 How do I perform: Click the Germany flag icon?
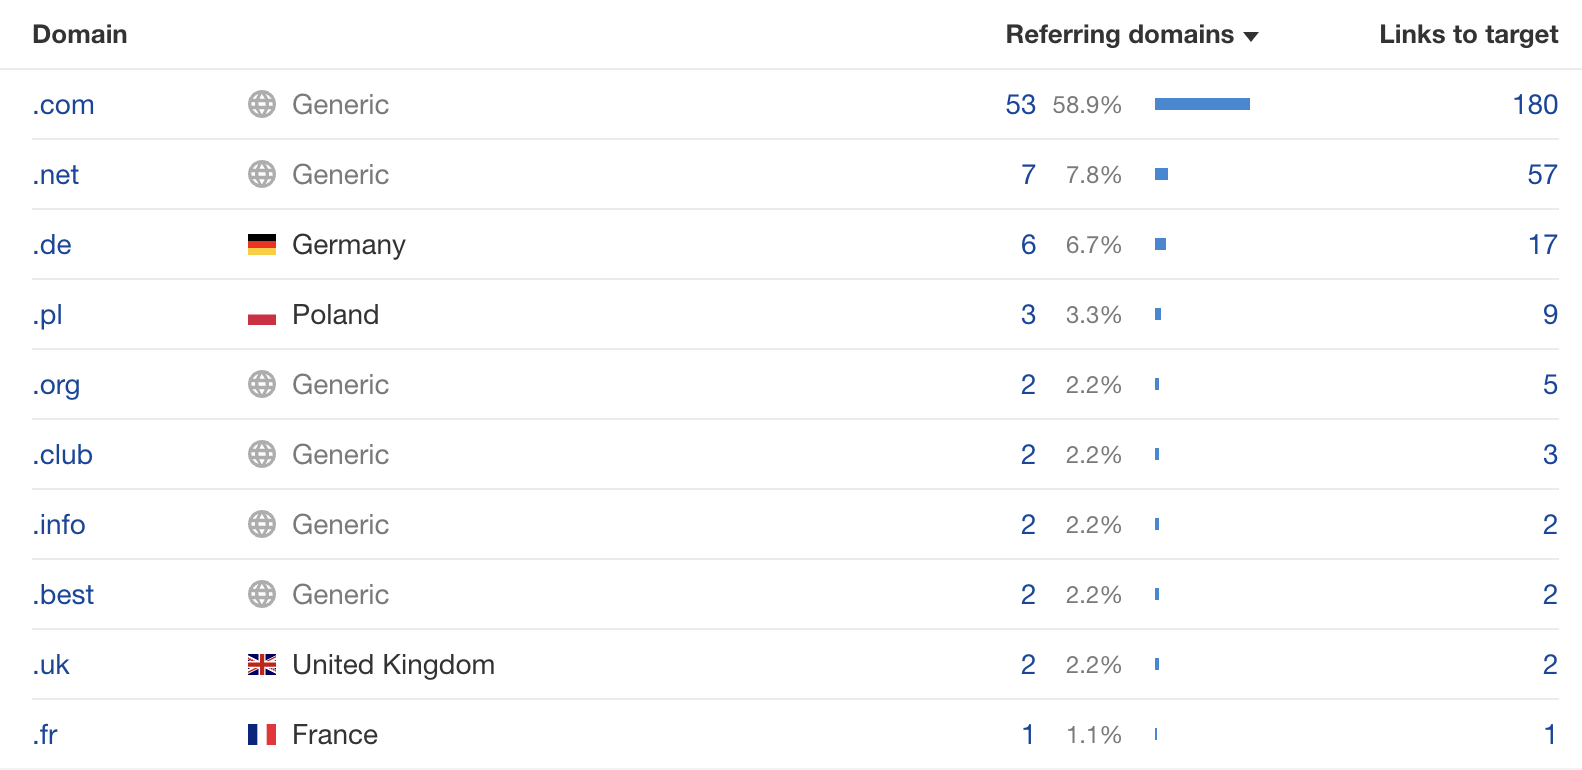coord(262,244)
